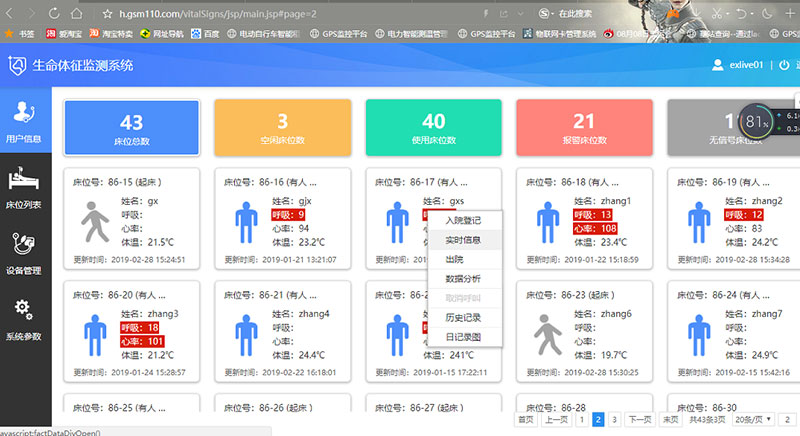Open 电动自行车智能 bookmark
This screenshot has height=436, width=800.
pyautogui.click(x=263, y=34)
